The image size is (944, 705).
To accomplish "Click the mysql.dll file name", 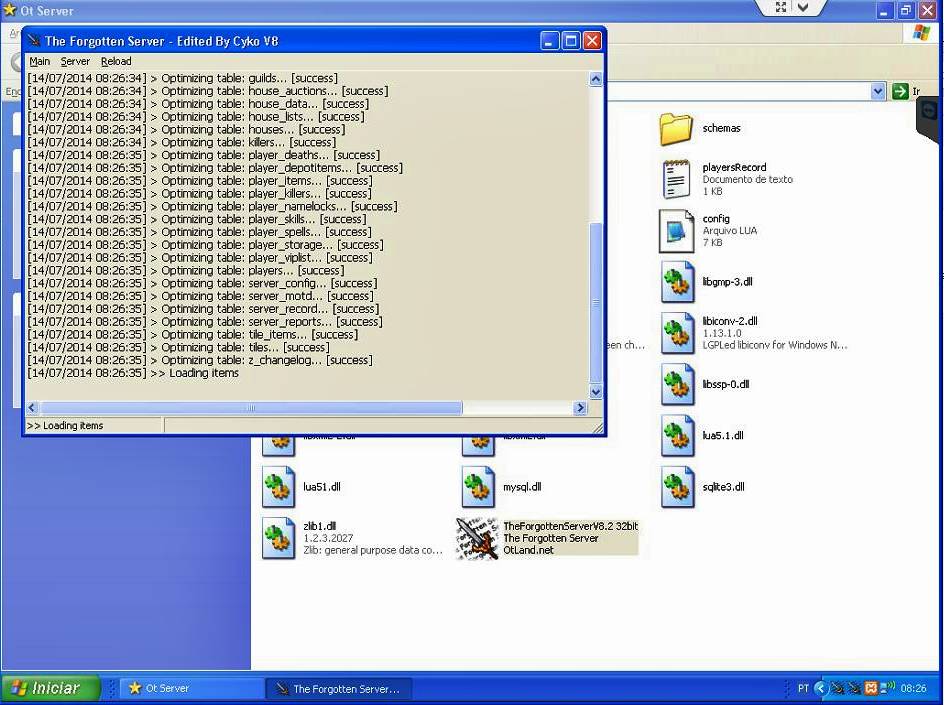I will [x=522, y=486].
